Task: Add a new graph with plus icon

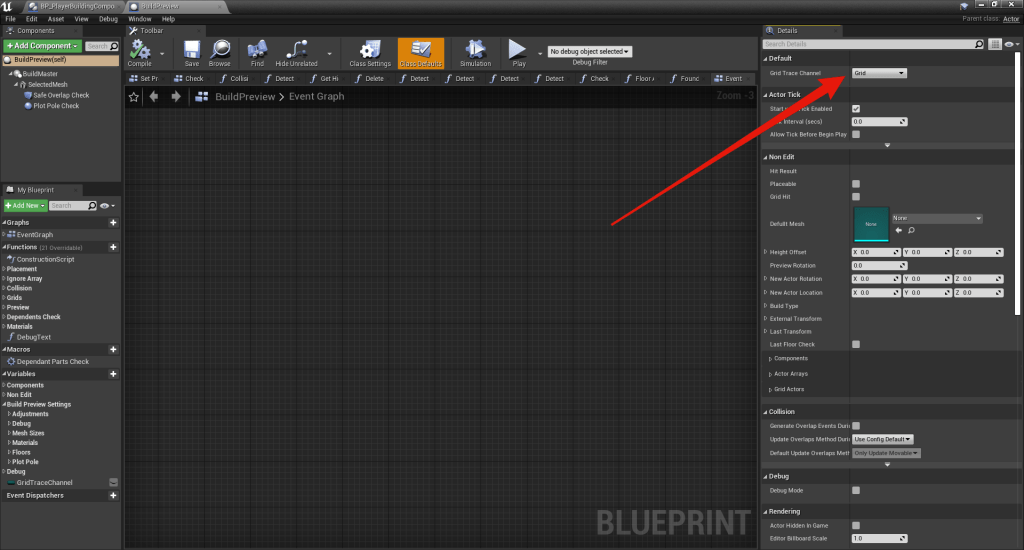Action: (113, 223)
